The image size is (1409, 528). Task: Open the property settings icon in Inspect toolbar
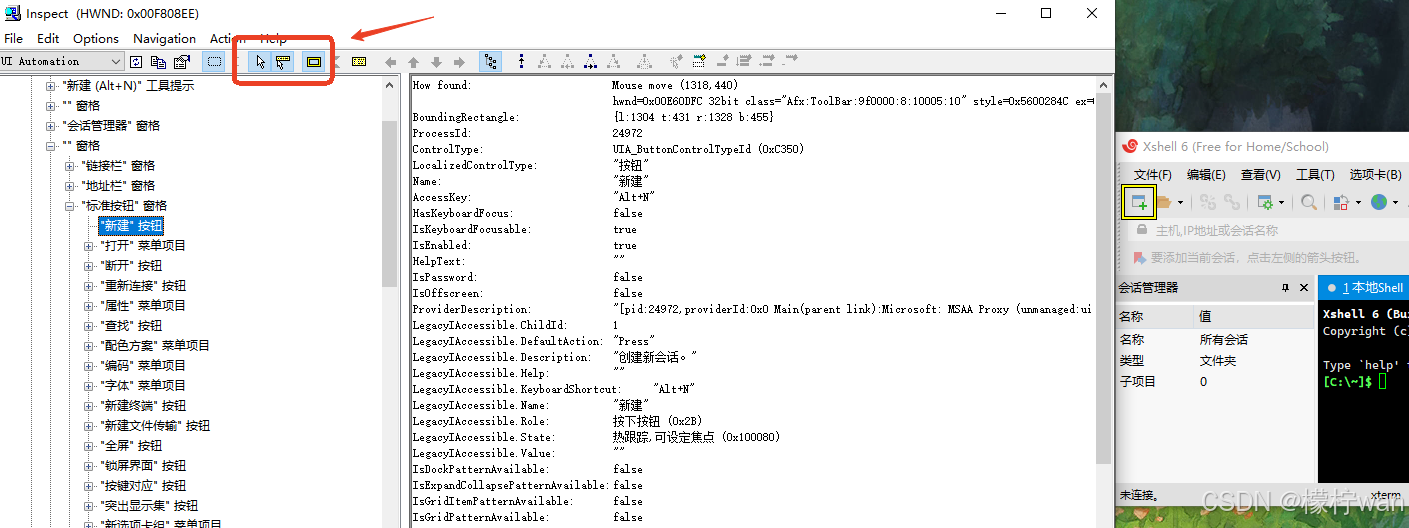[x=182, y=62]
